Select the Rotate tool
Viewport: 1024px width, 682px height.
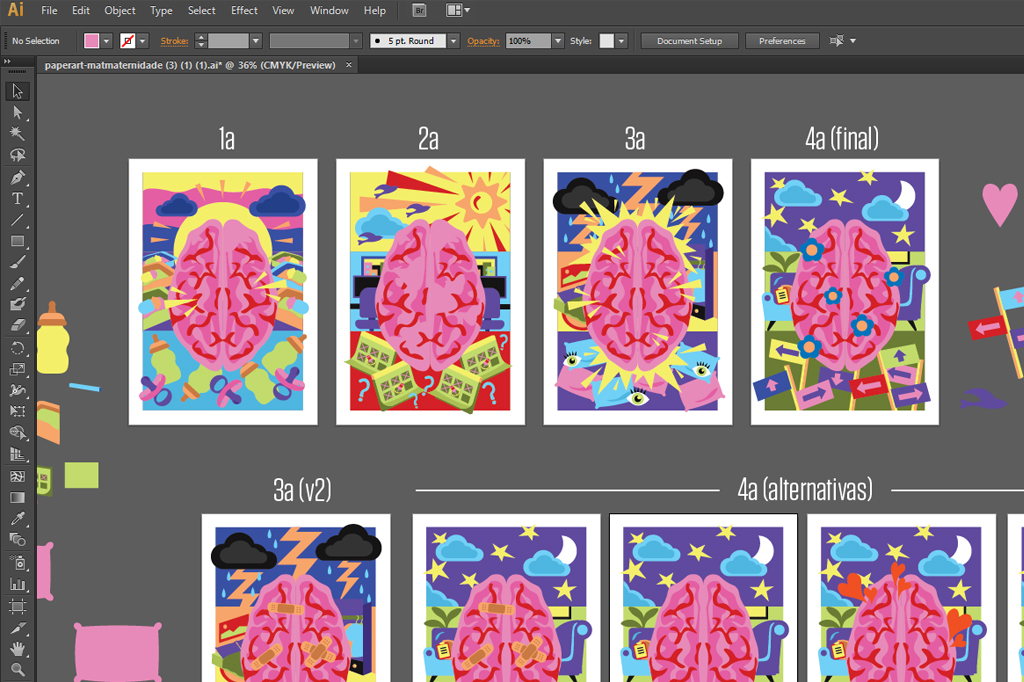pos(18,348)
